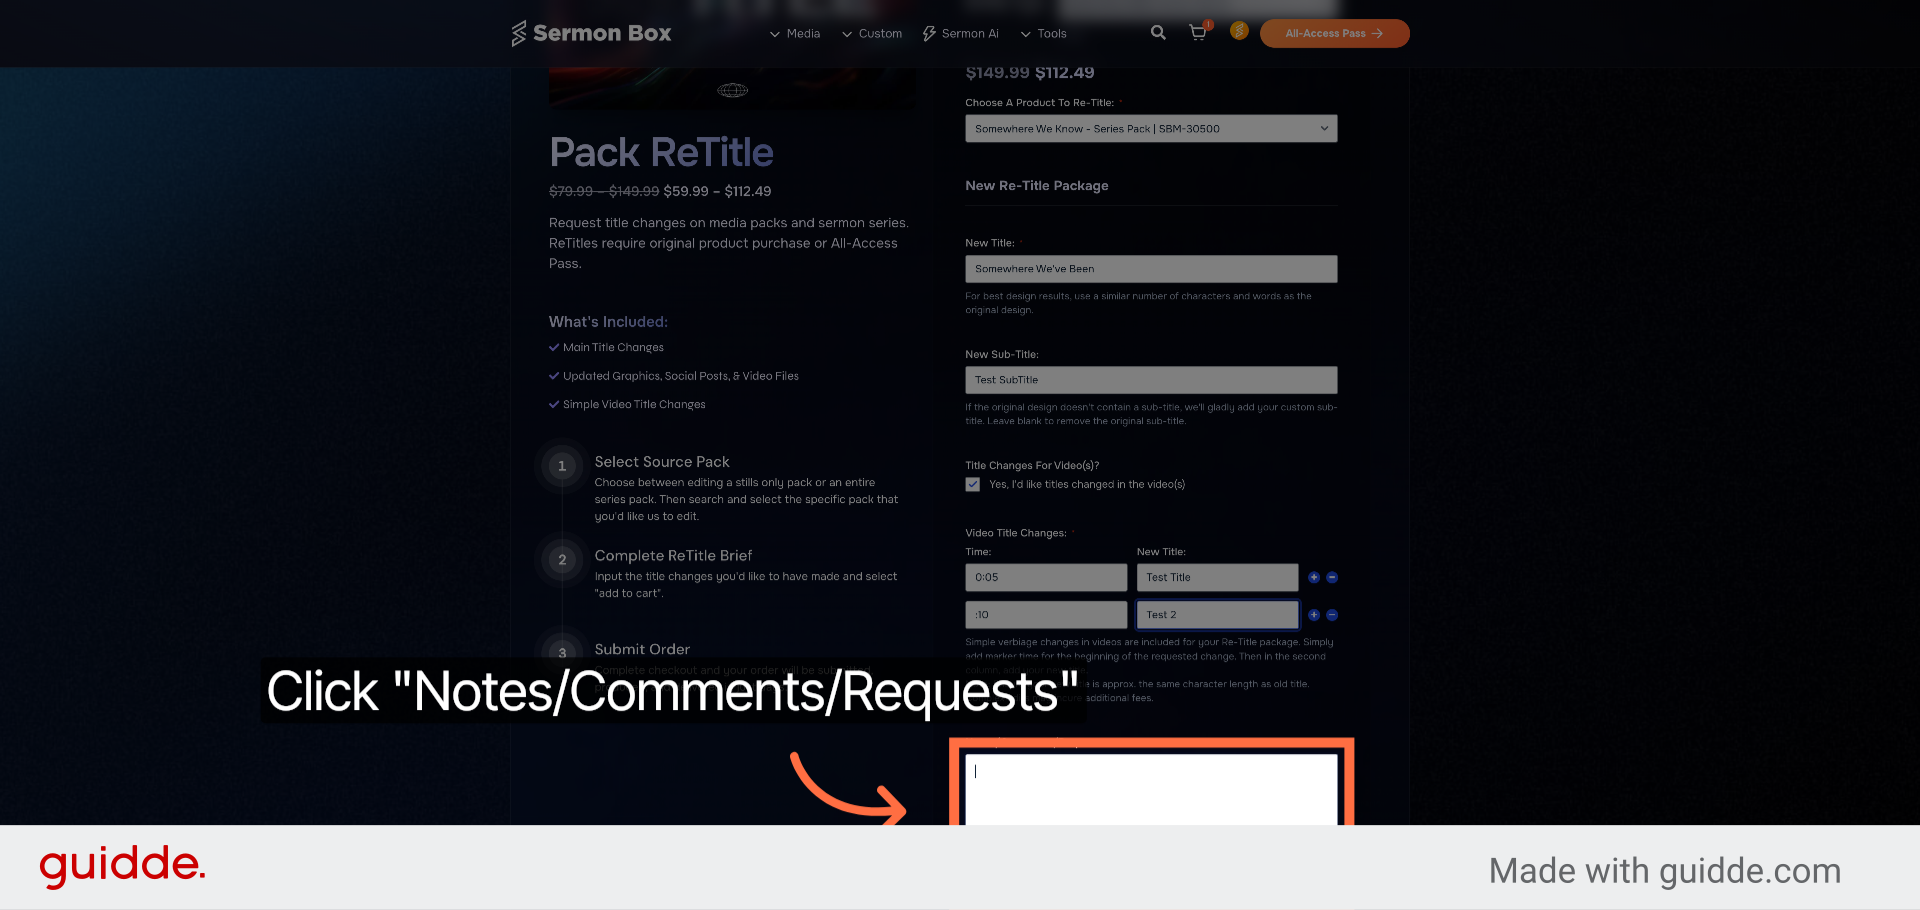
Task: Open the Tools menu
Action: pos(1043,34)
